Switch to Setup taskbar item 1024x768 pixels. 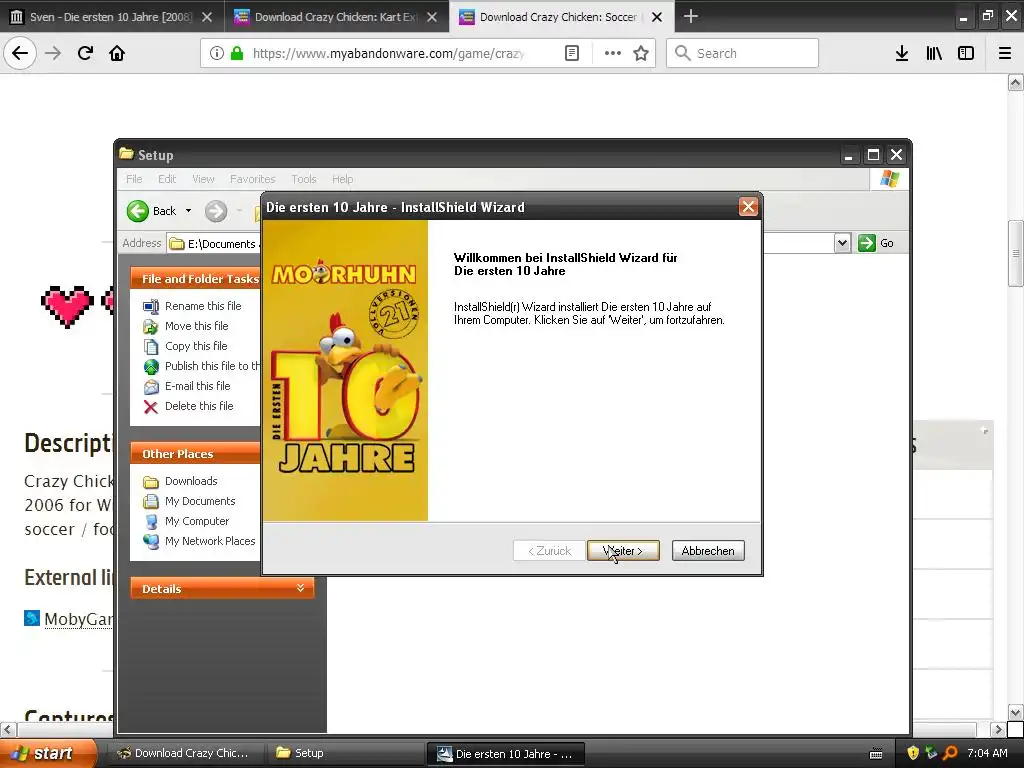coord(345,753)
